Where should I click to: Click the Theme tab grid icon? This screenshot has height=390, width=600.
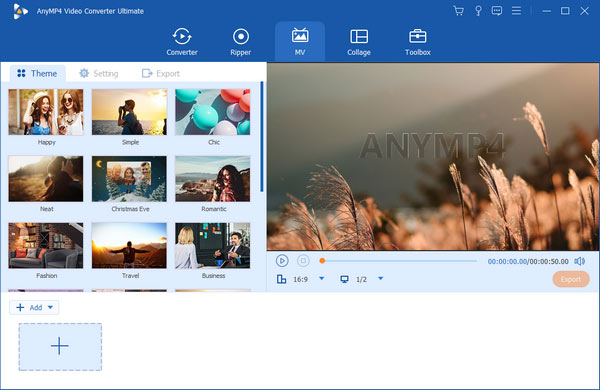21,73
